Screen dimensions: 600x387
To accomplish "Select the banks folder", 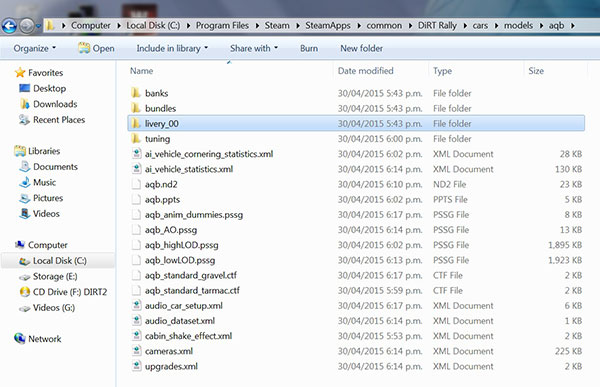I will point(356,93).
